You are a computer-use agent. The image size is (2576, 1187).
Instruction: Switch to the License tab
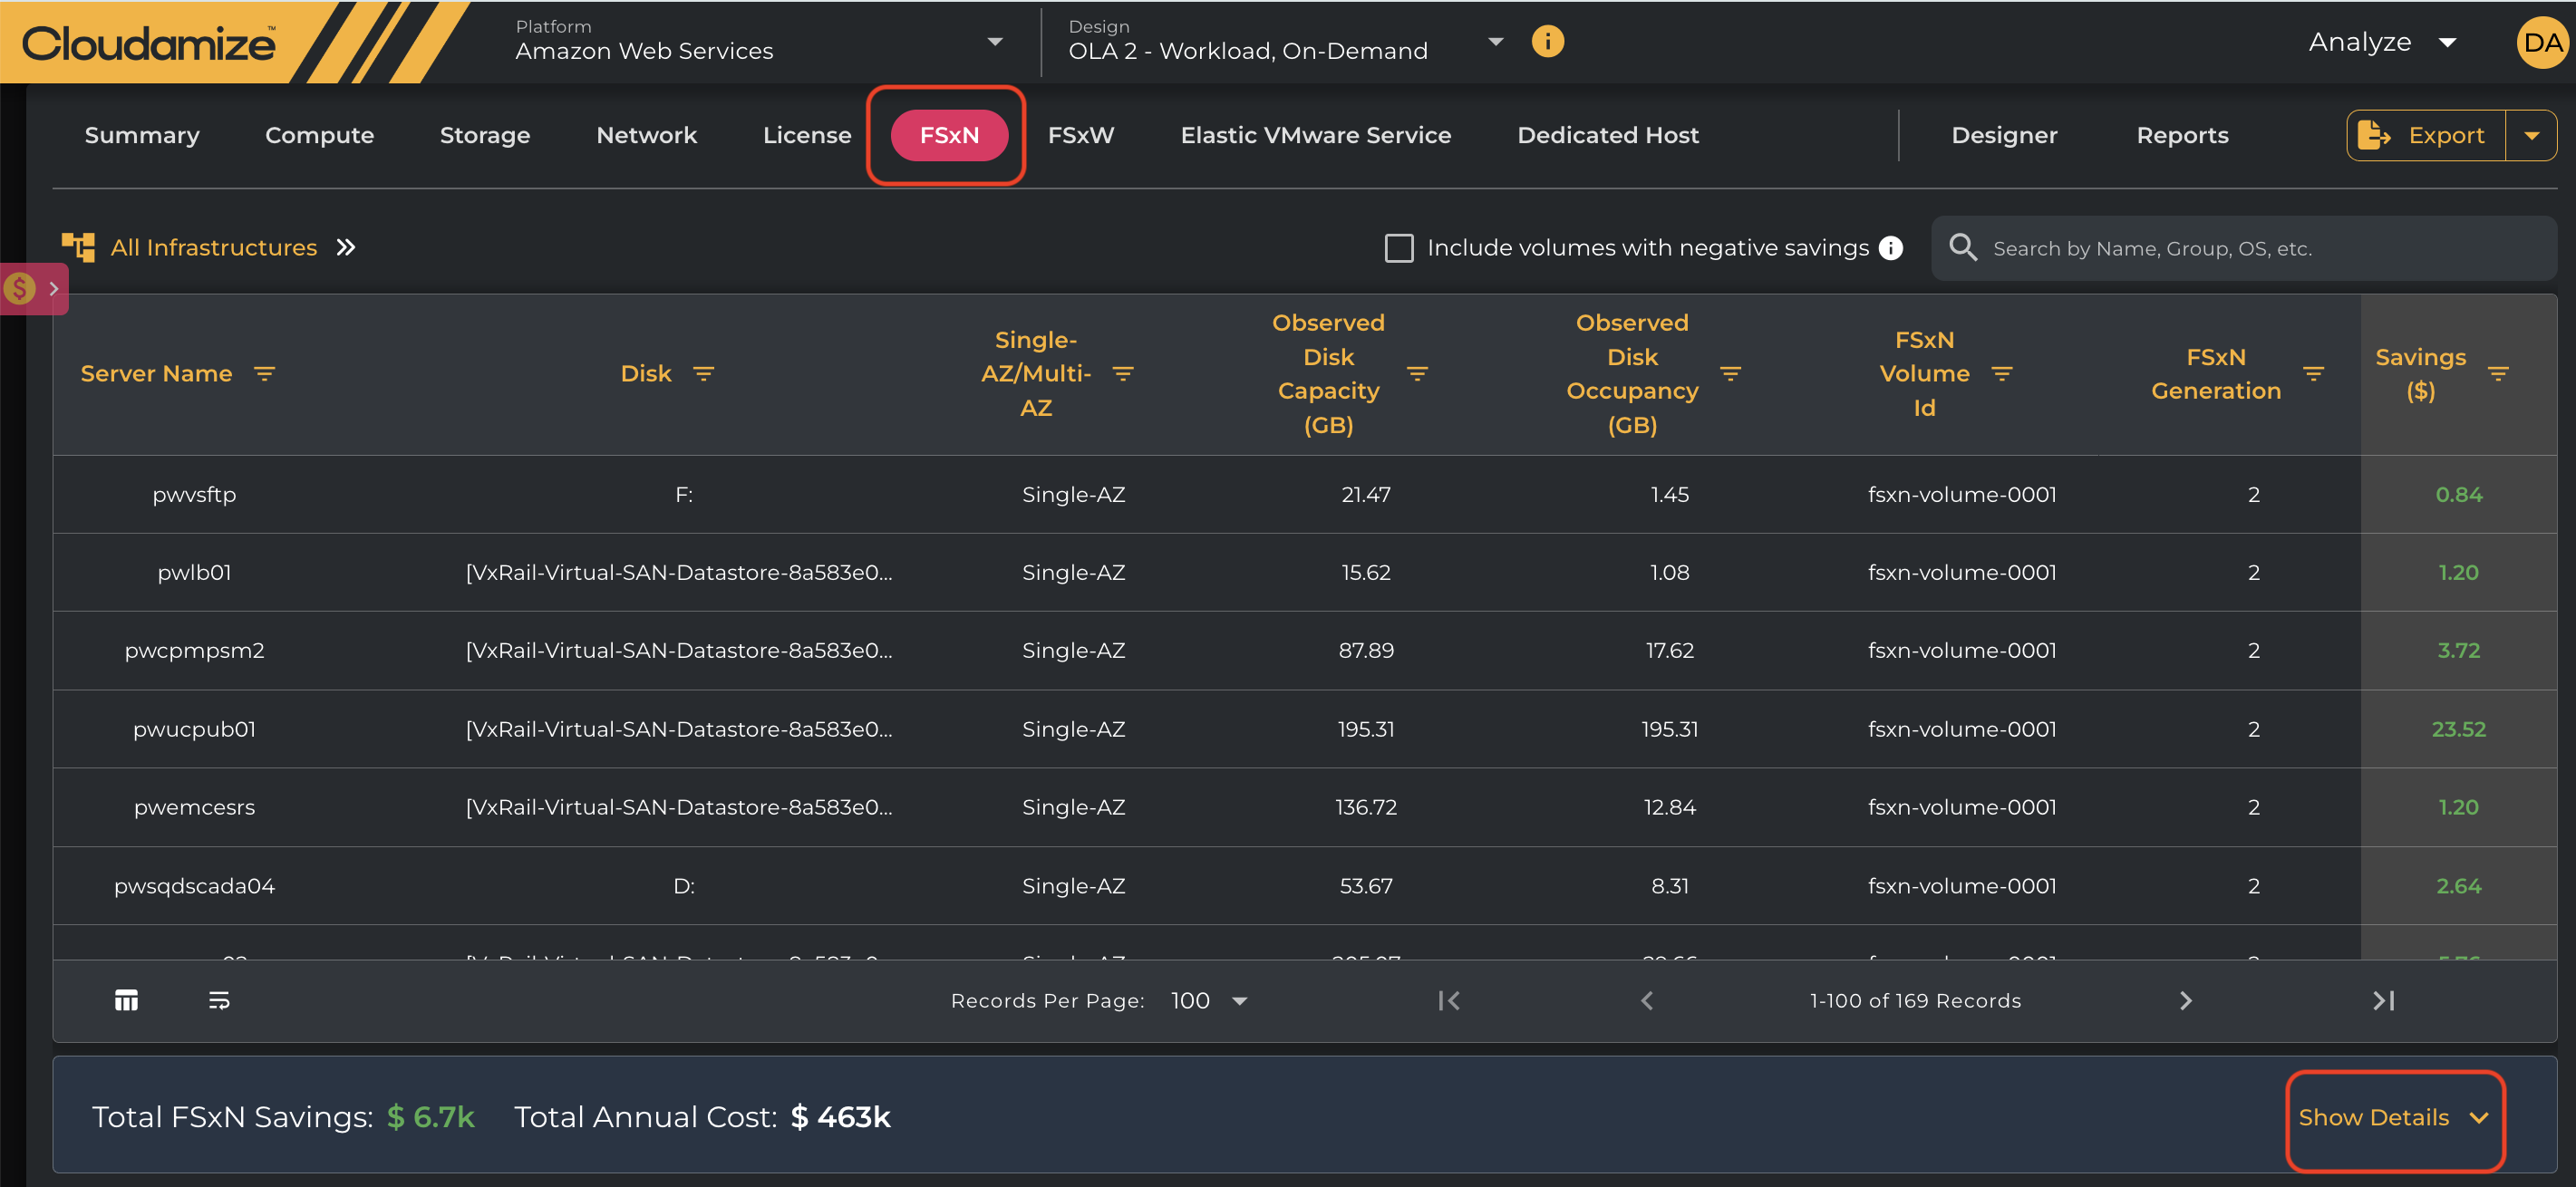[x=807, y=135]
